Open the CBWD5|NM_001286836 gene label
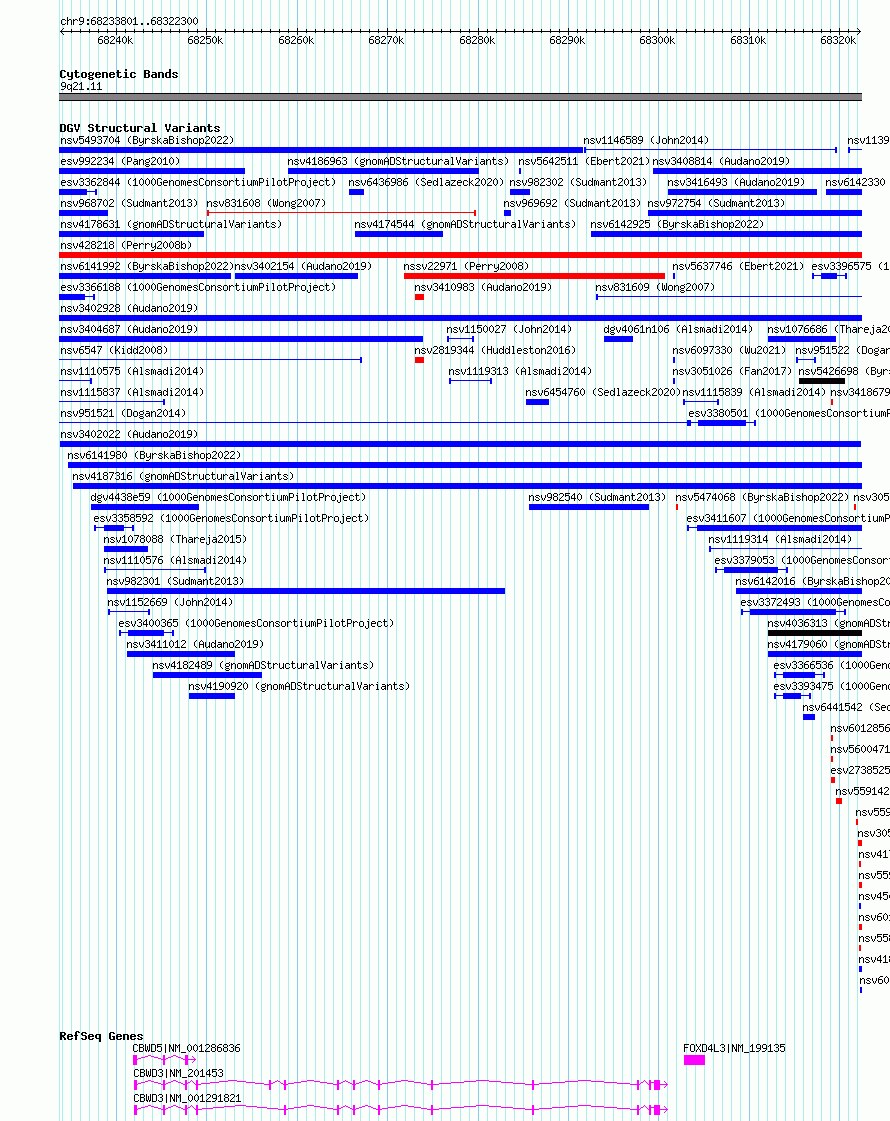 pyautogui.click(x=186, y=1048)
